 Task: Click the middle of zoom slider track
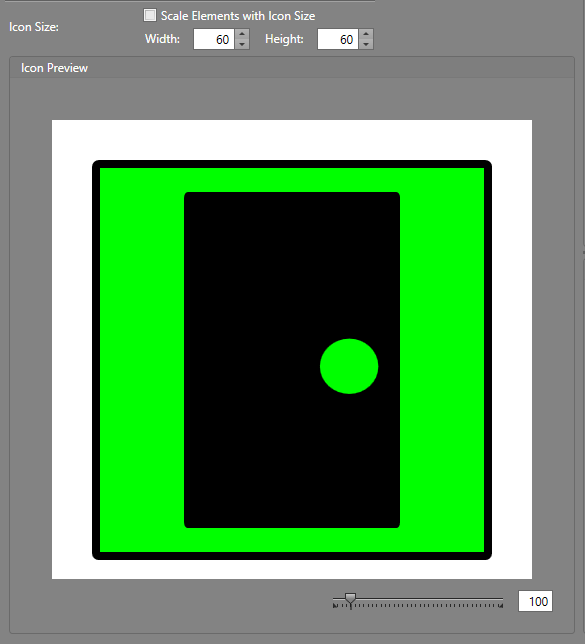point(418,599)
